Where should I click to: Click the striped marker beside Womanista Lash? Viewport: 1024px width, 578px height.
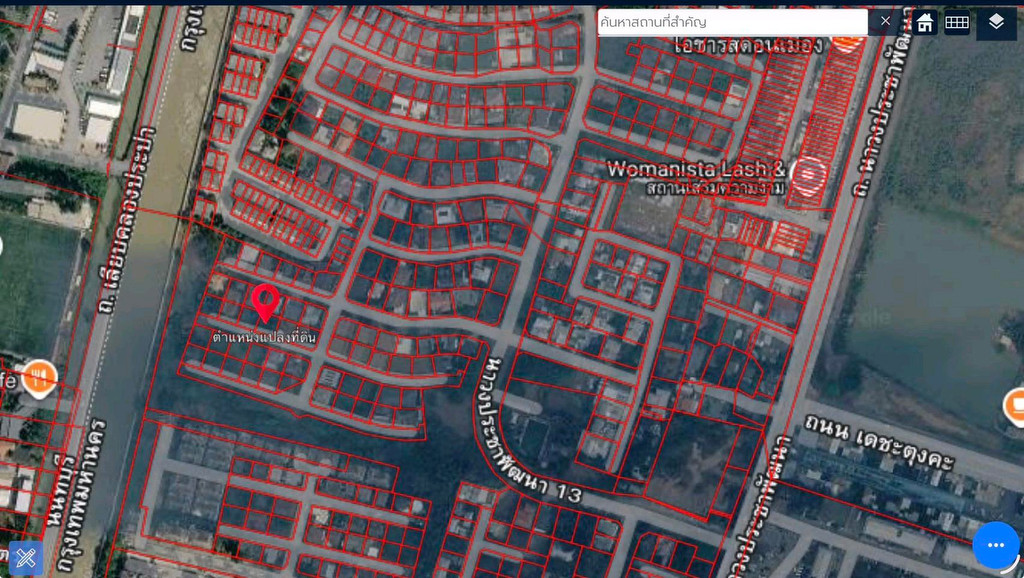pyautogui.click(x=808, y=175)
